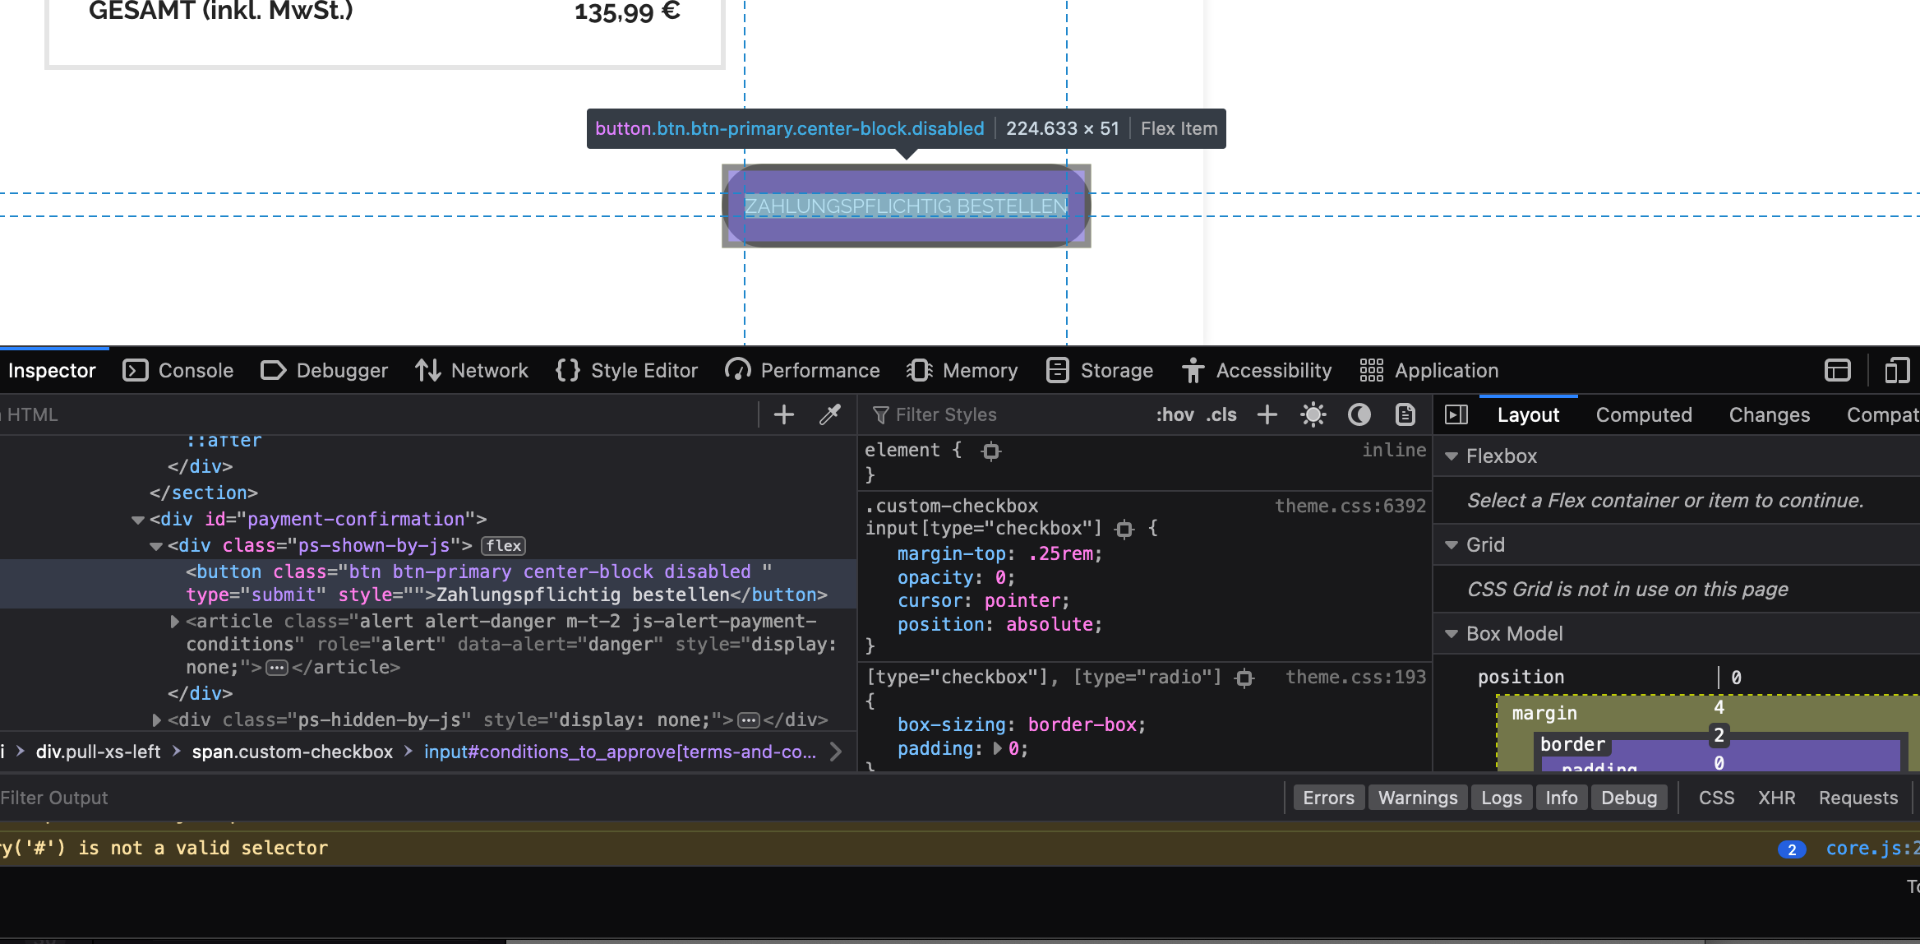This screenshot has height=944, width=1920.
Task: Click the sidebar pane toggle icon
Action: (1457, 415)
